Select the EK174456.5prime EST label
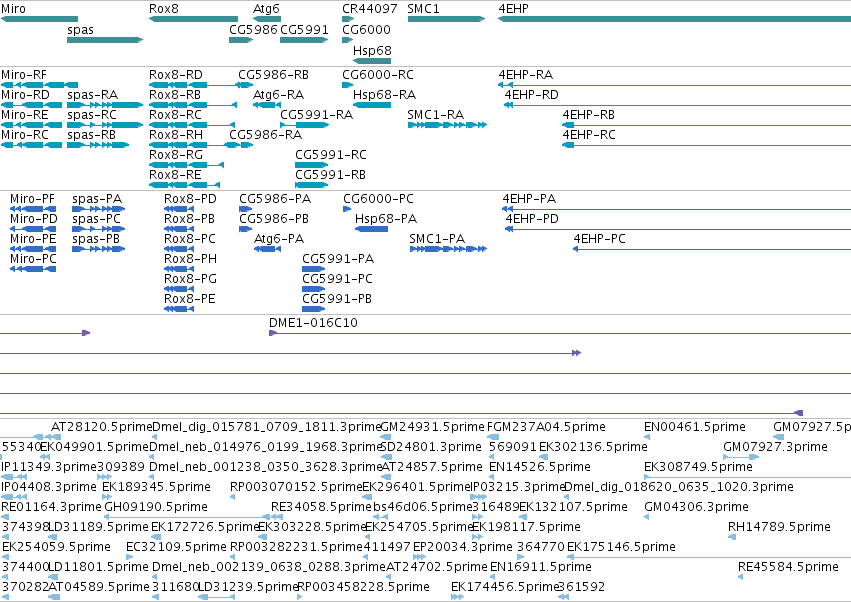Screen dimensions: 851x602 coord(505,587)
